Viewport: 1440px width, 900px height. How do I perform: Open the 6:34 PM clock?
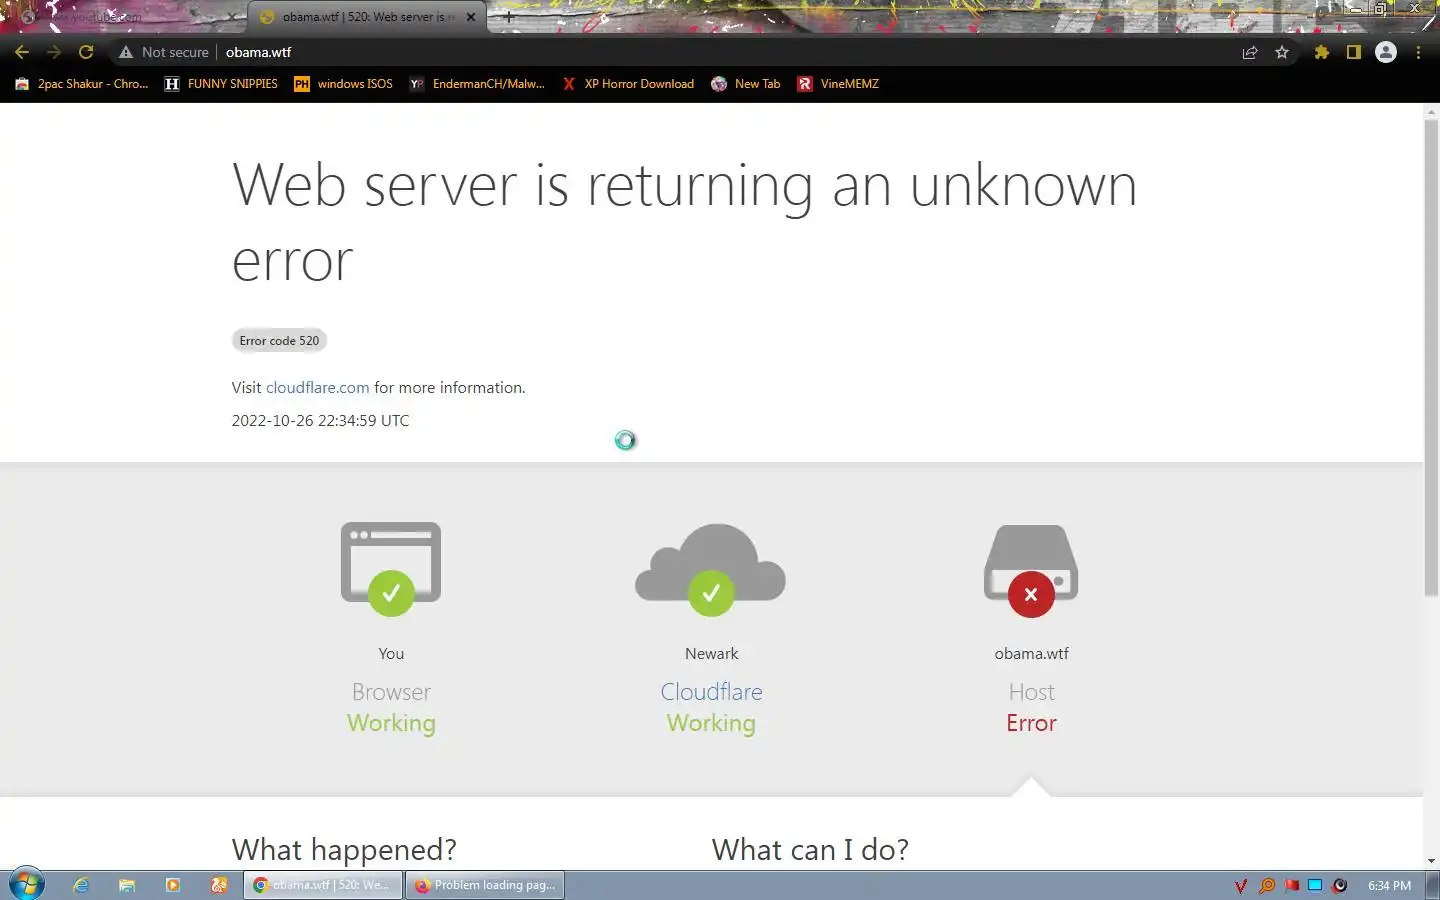pyautogui.click(x=1389, y=886)
